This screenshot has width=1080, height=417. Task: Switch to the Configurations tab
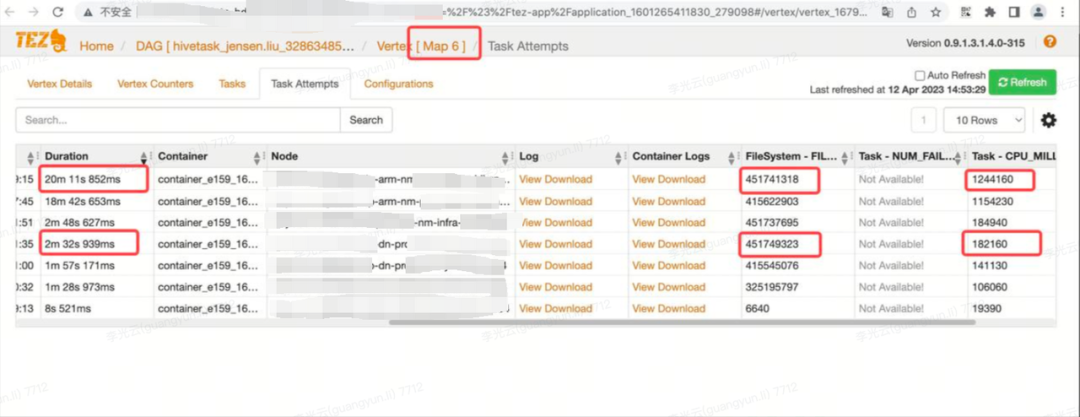(399, 84)
